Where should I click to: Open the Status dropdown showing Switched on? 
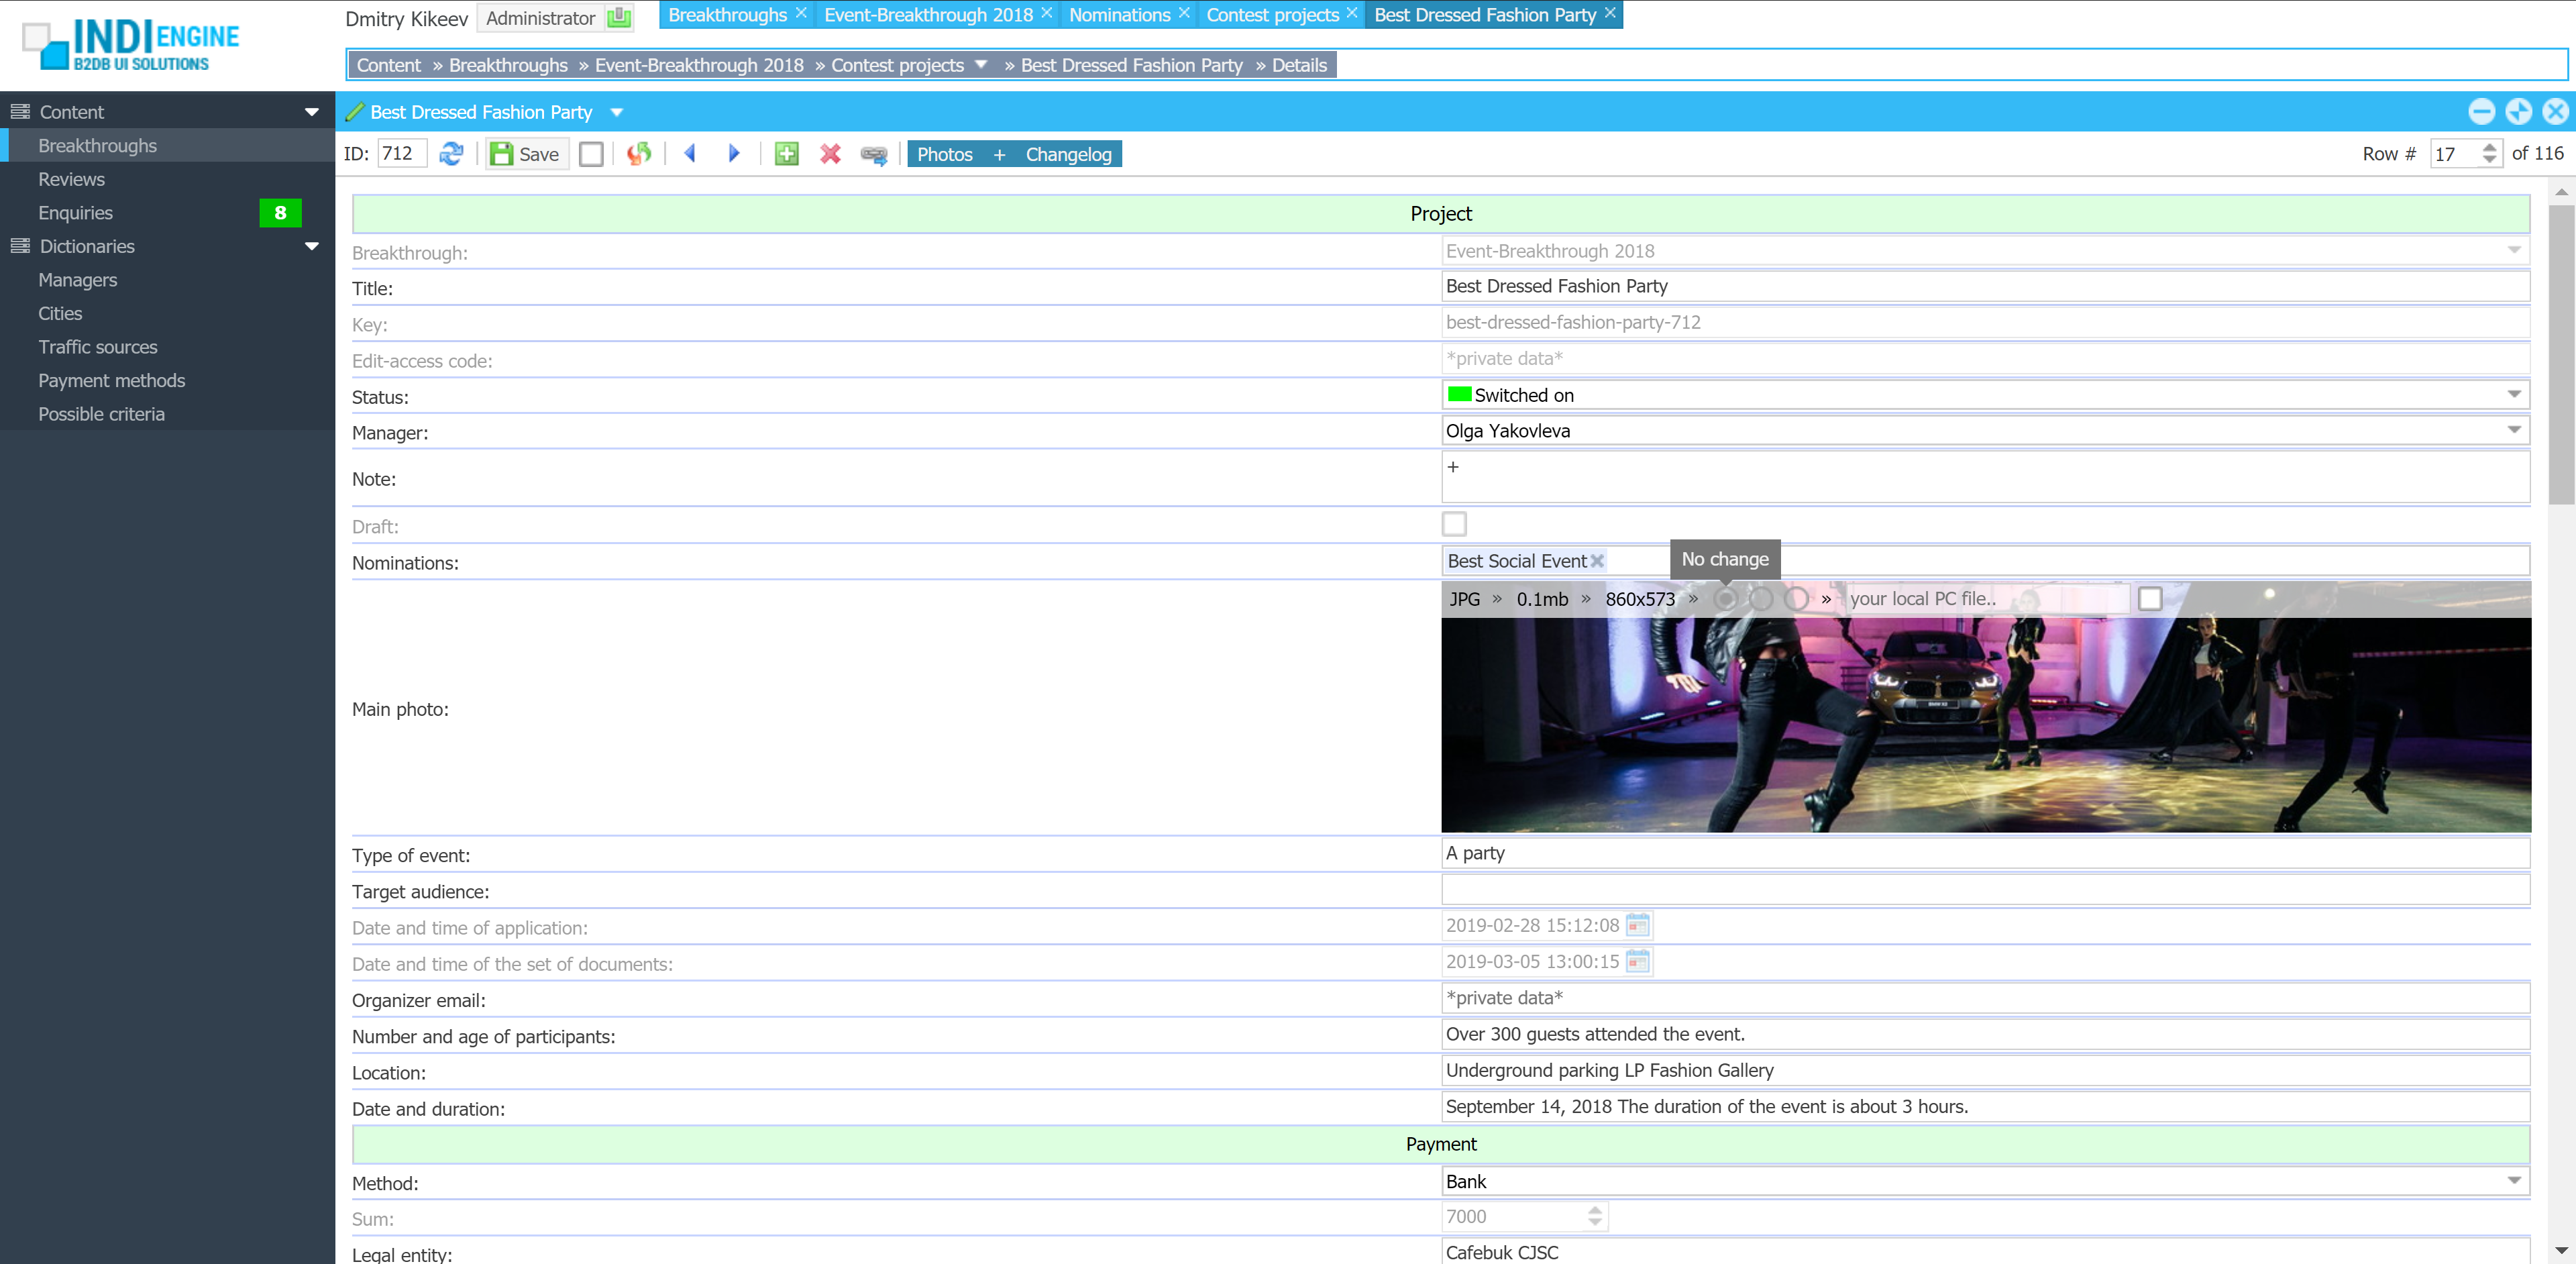(2513, 394)
